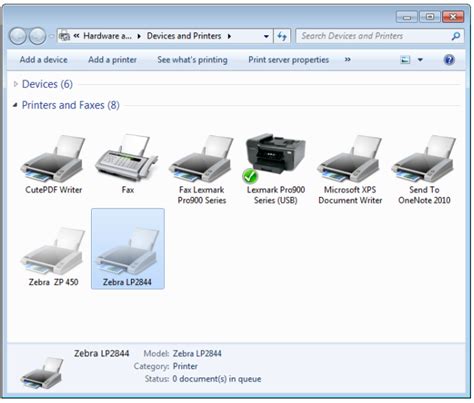Select the Microsoft XPS Document Writer icon

pos(350,158)
